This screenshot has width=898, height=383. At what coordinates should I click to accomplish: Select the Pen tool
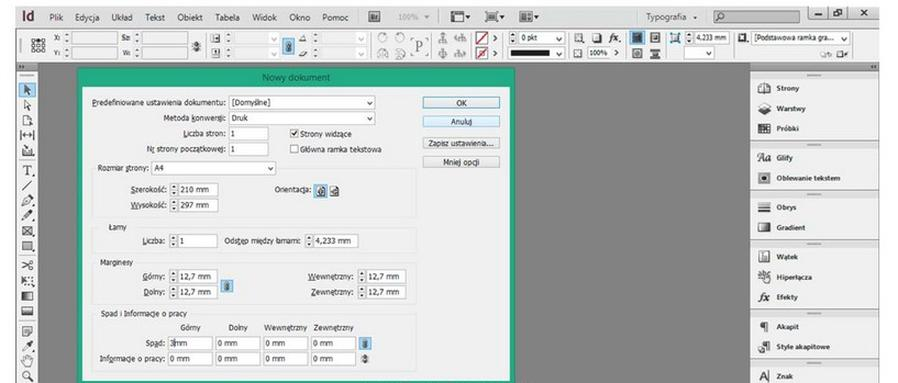click(x=27, y=201)
